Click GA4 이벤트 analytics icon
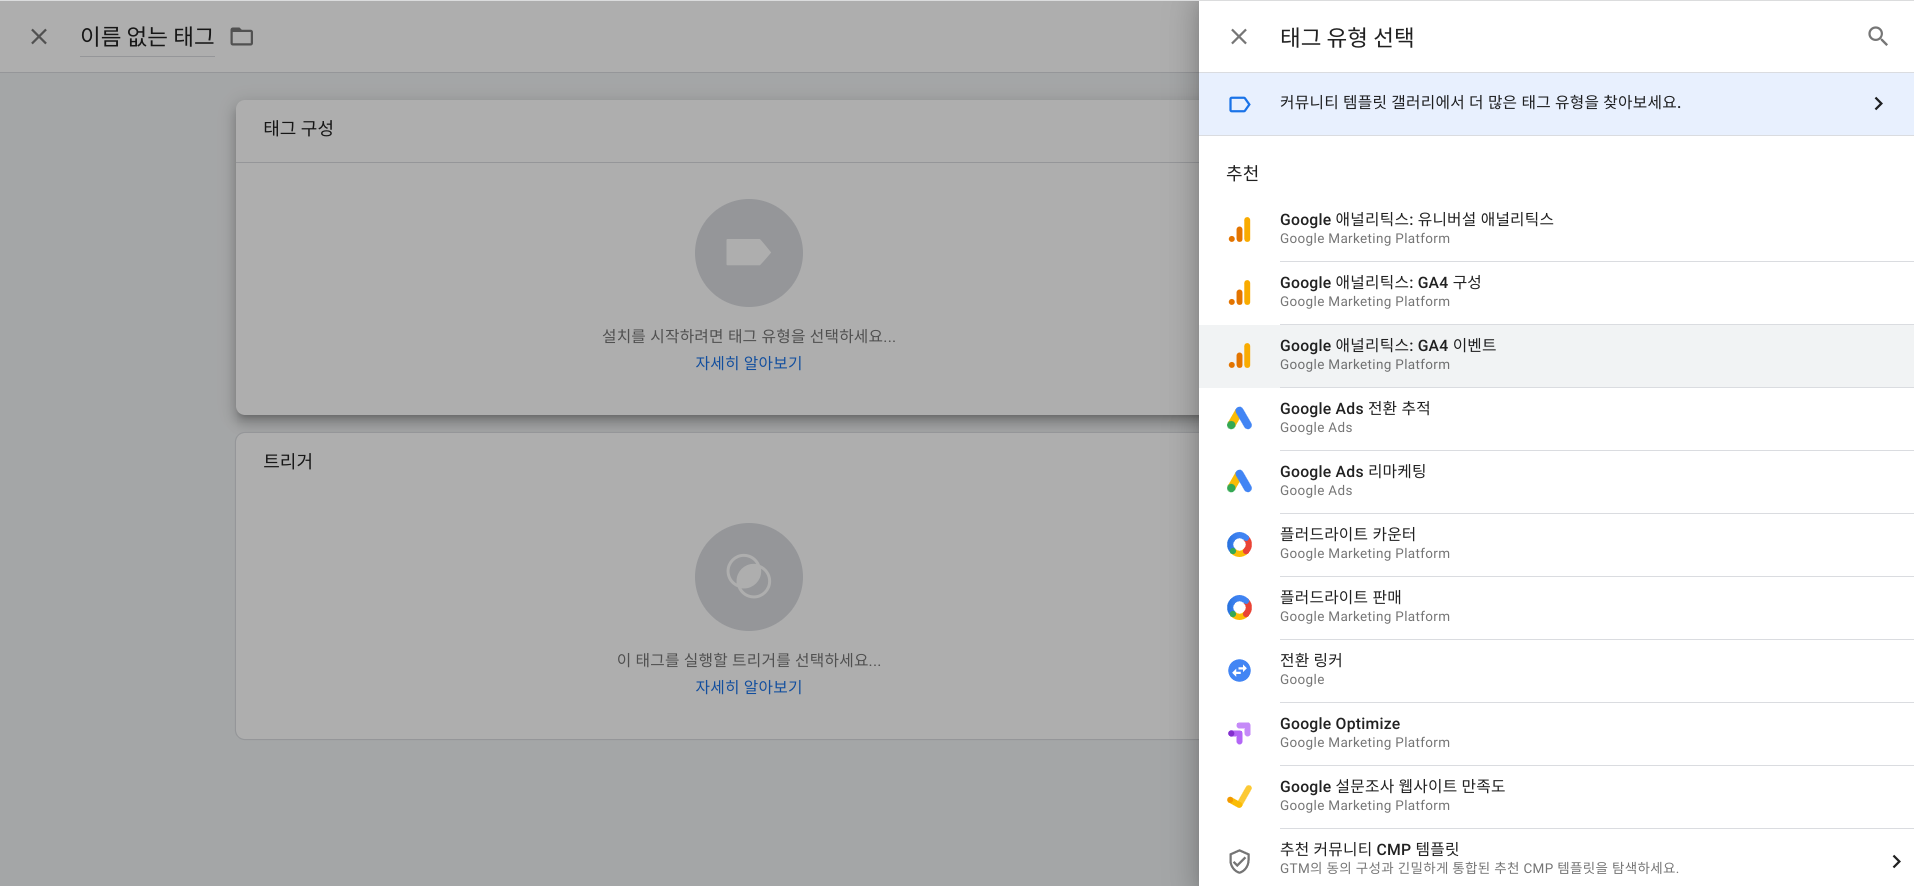This screenshot has height=886, width=1914. click(1240, 356)
